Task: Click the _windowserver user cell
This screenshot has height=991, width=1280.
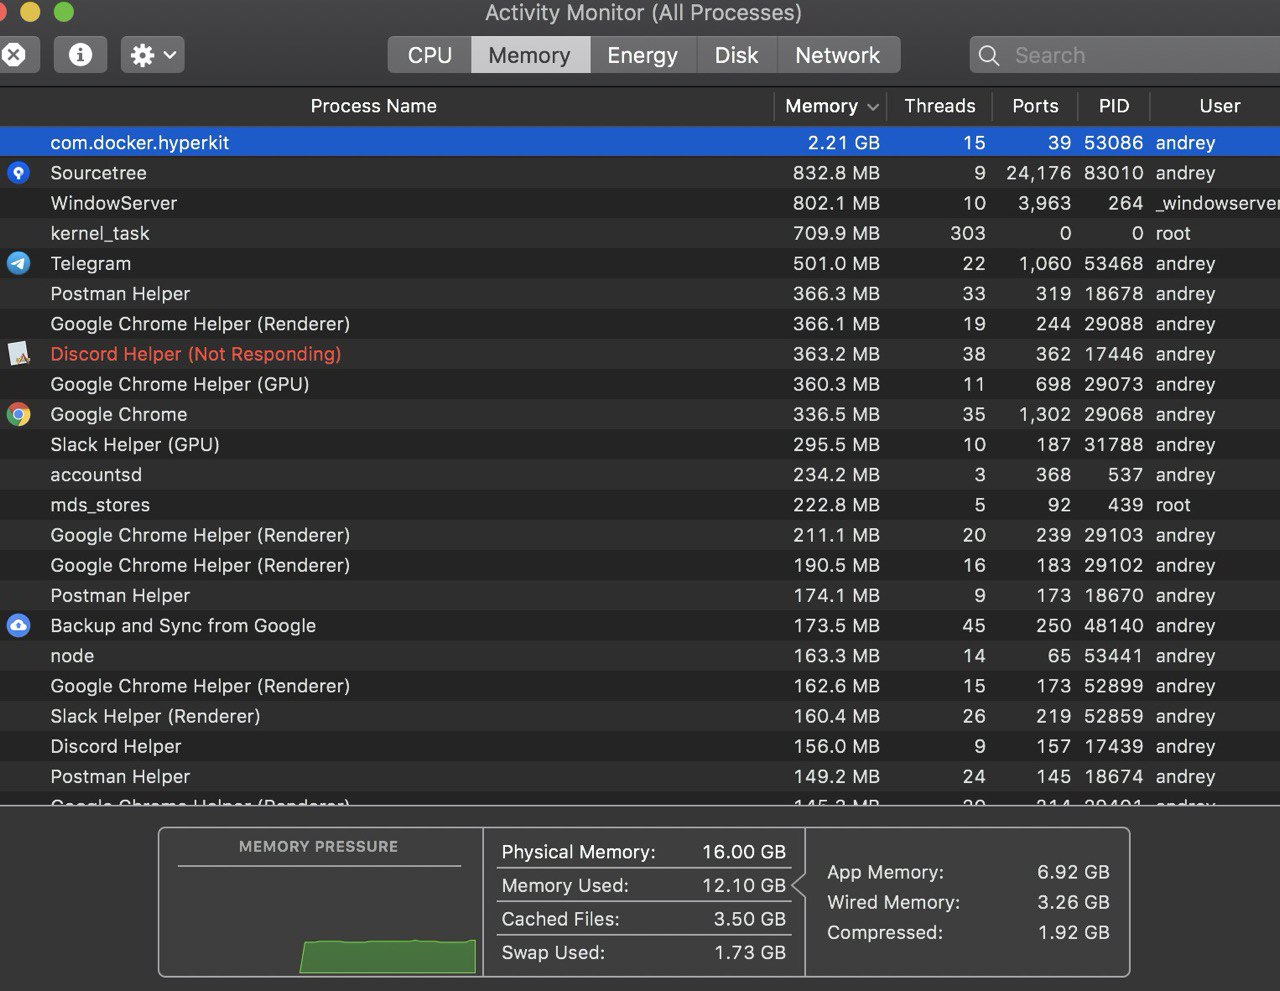Action: (x=1217, y=203)
